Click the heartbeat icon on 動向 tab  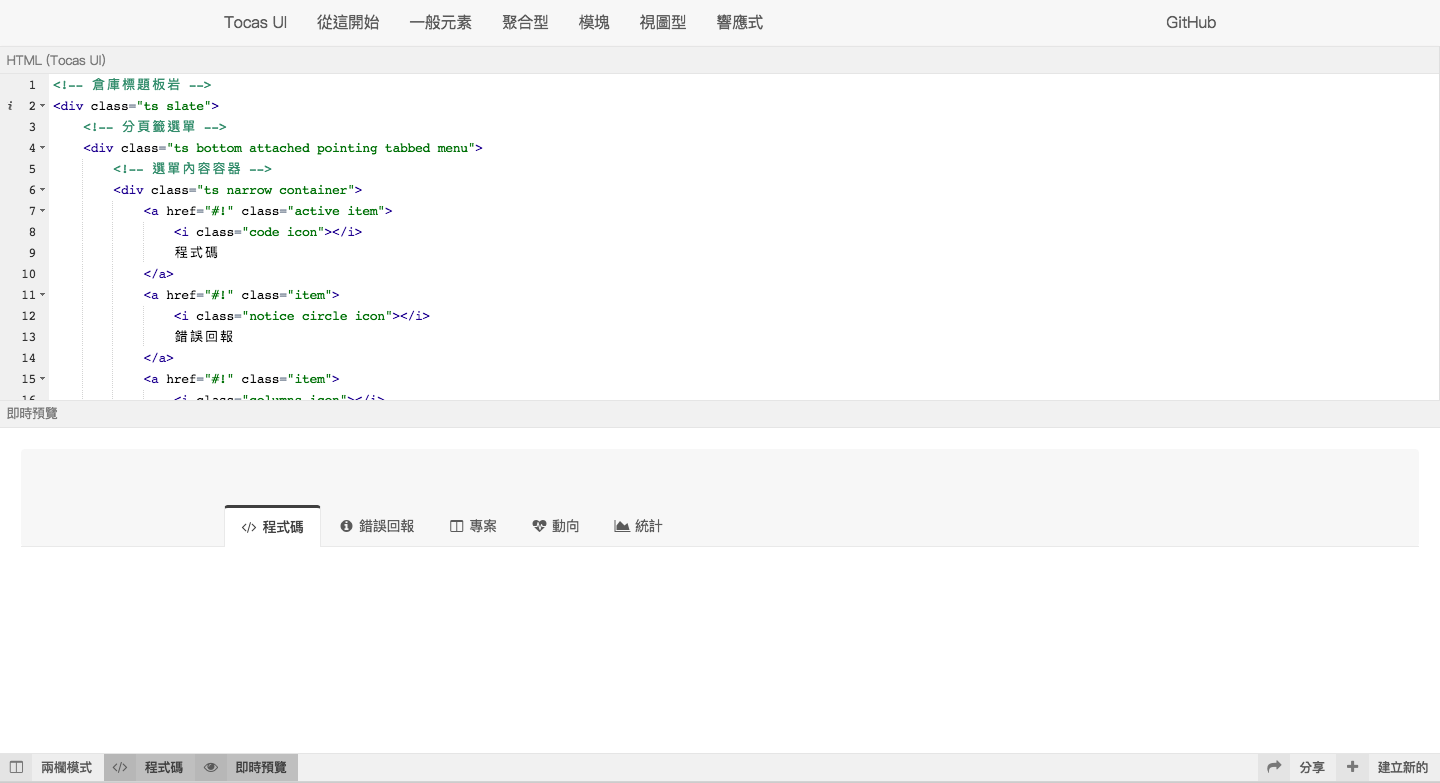(539, 526)
